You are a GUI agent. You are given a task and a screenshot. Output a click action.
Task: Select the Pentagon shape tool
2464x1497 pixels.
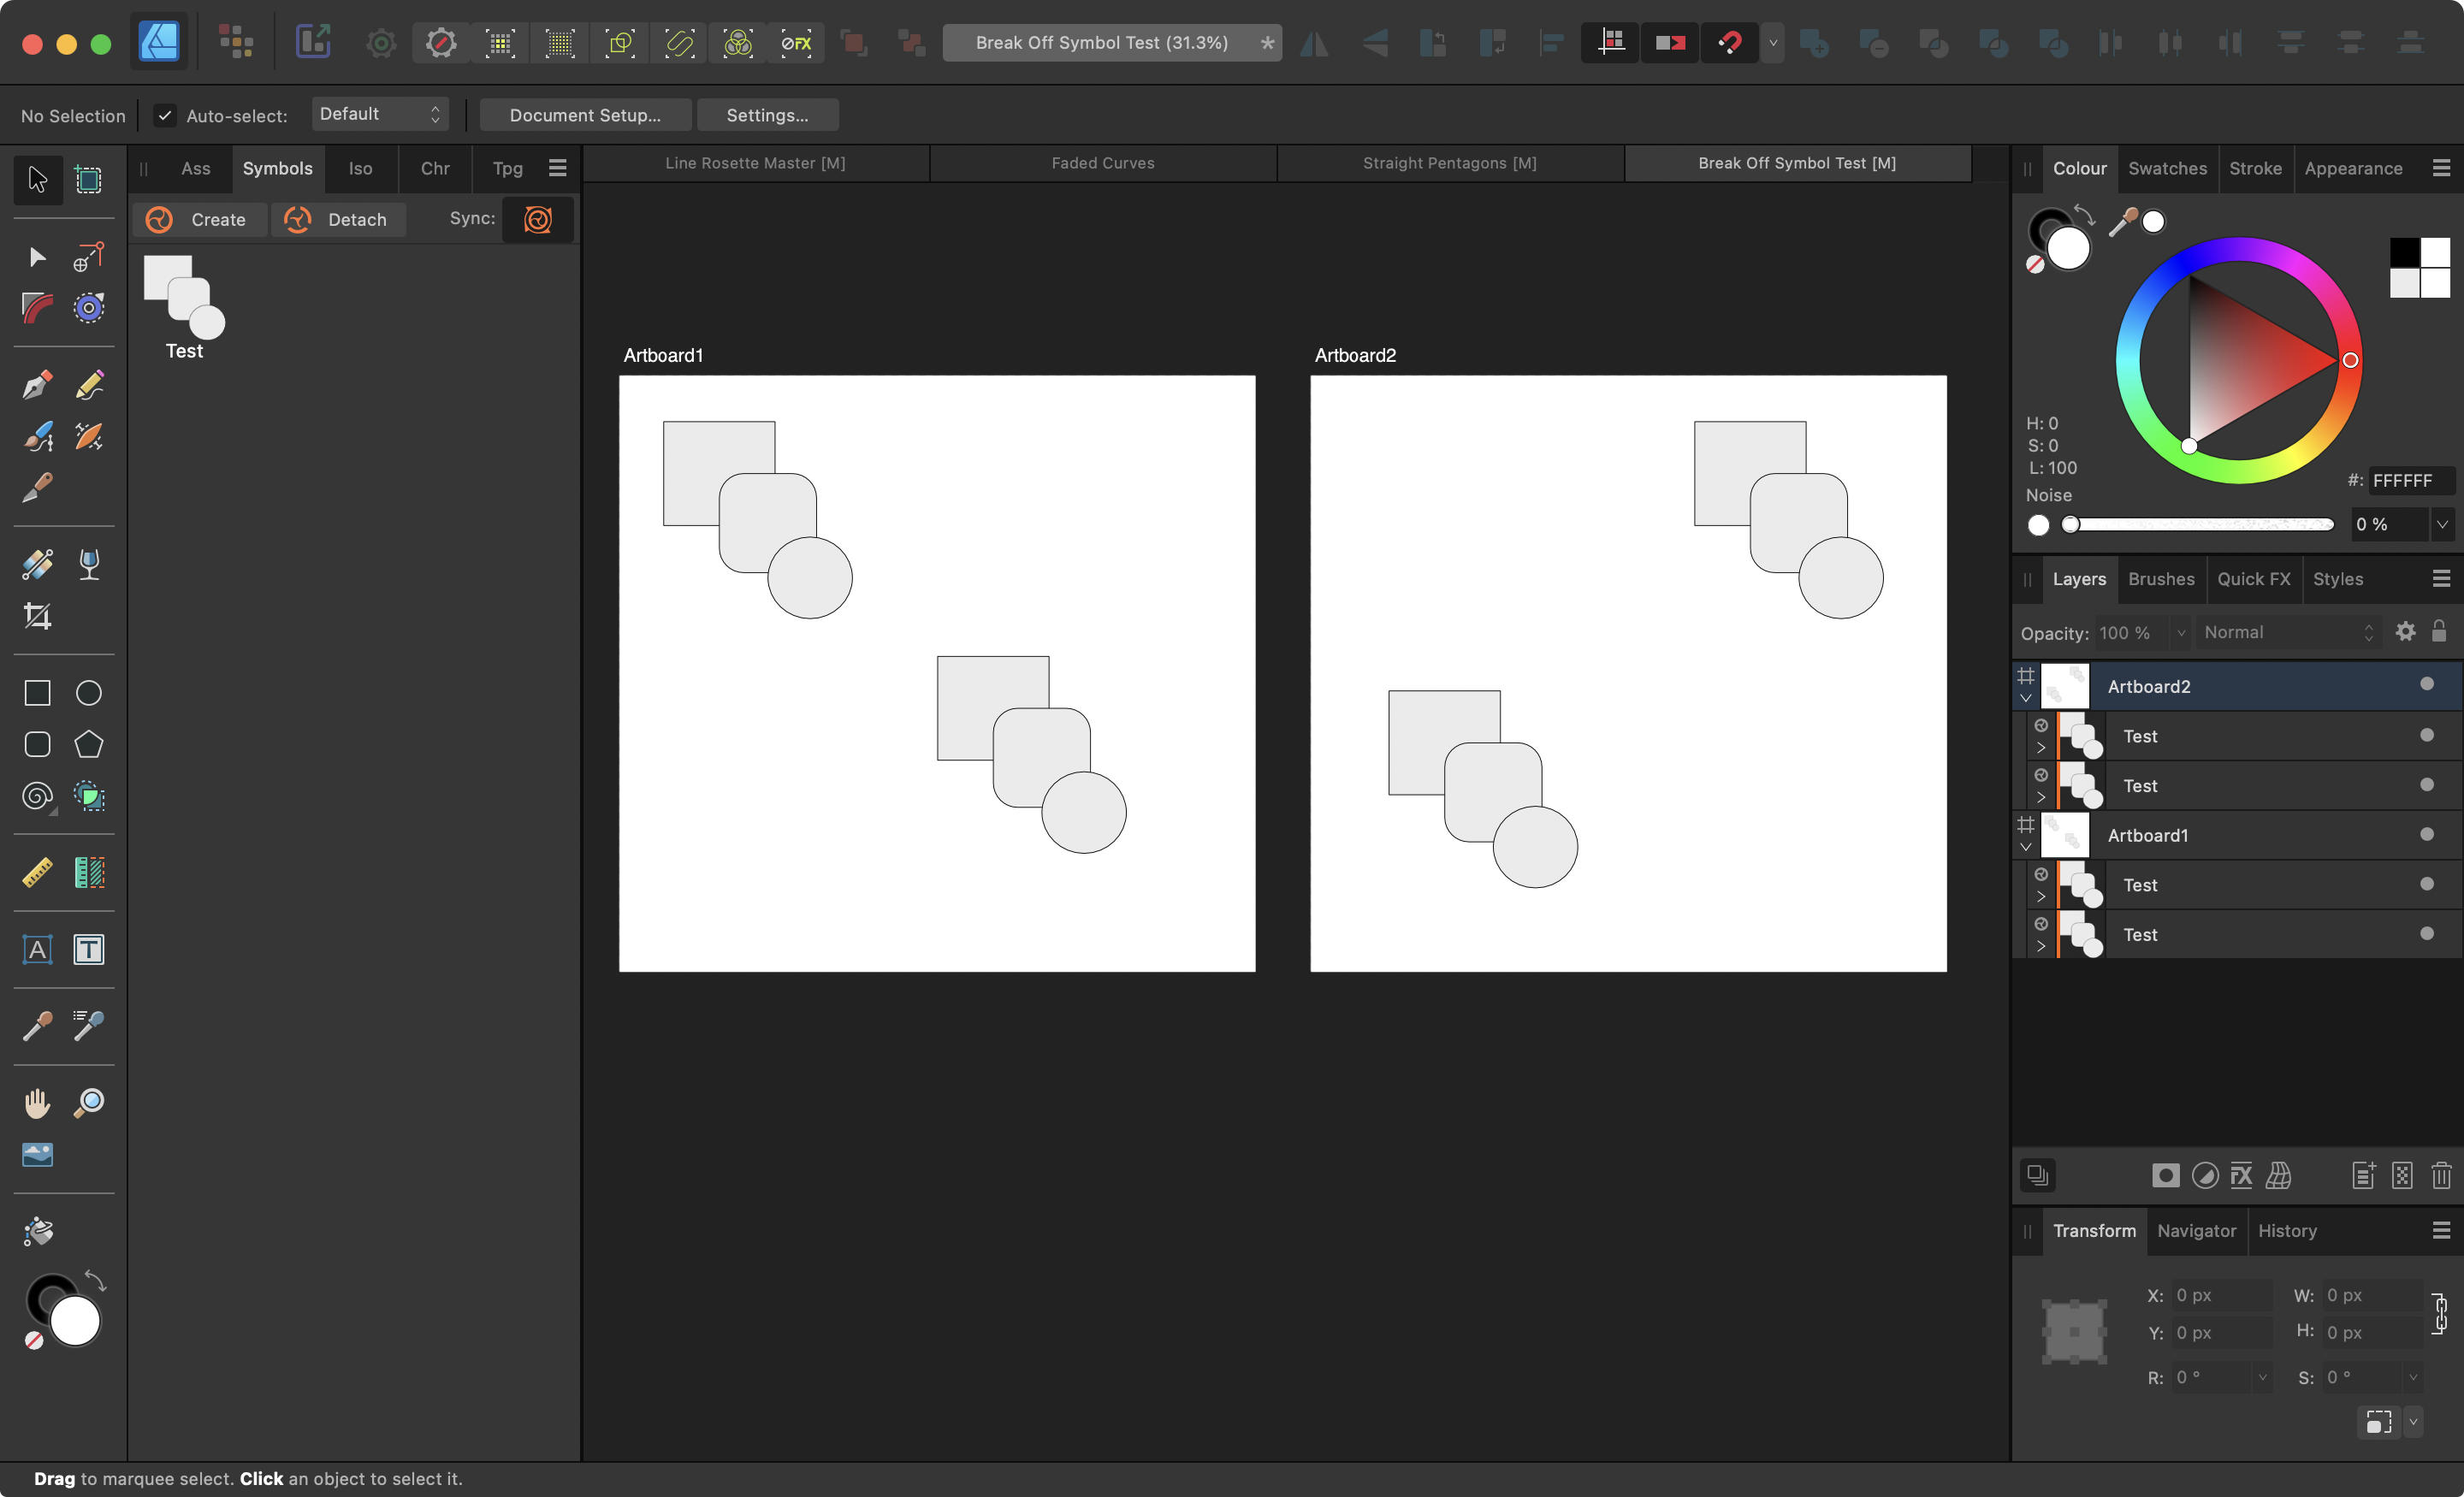tap(89, 744)
